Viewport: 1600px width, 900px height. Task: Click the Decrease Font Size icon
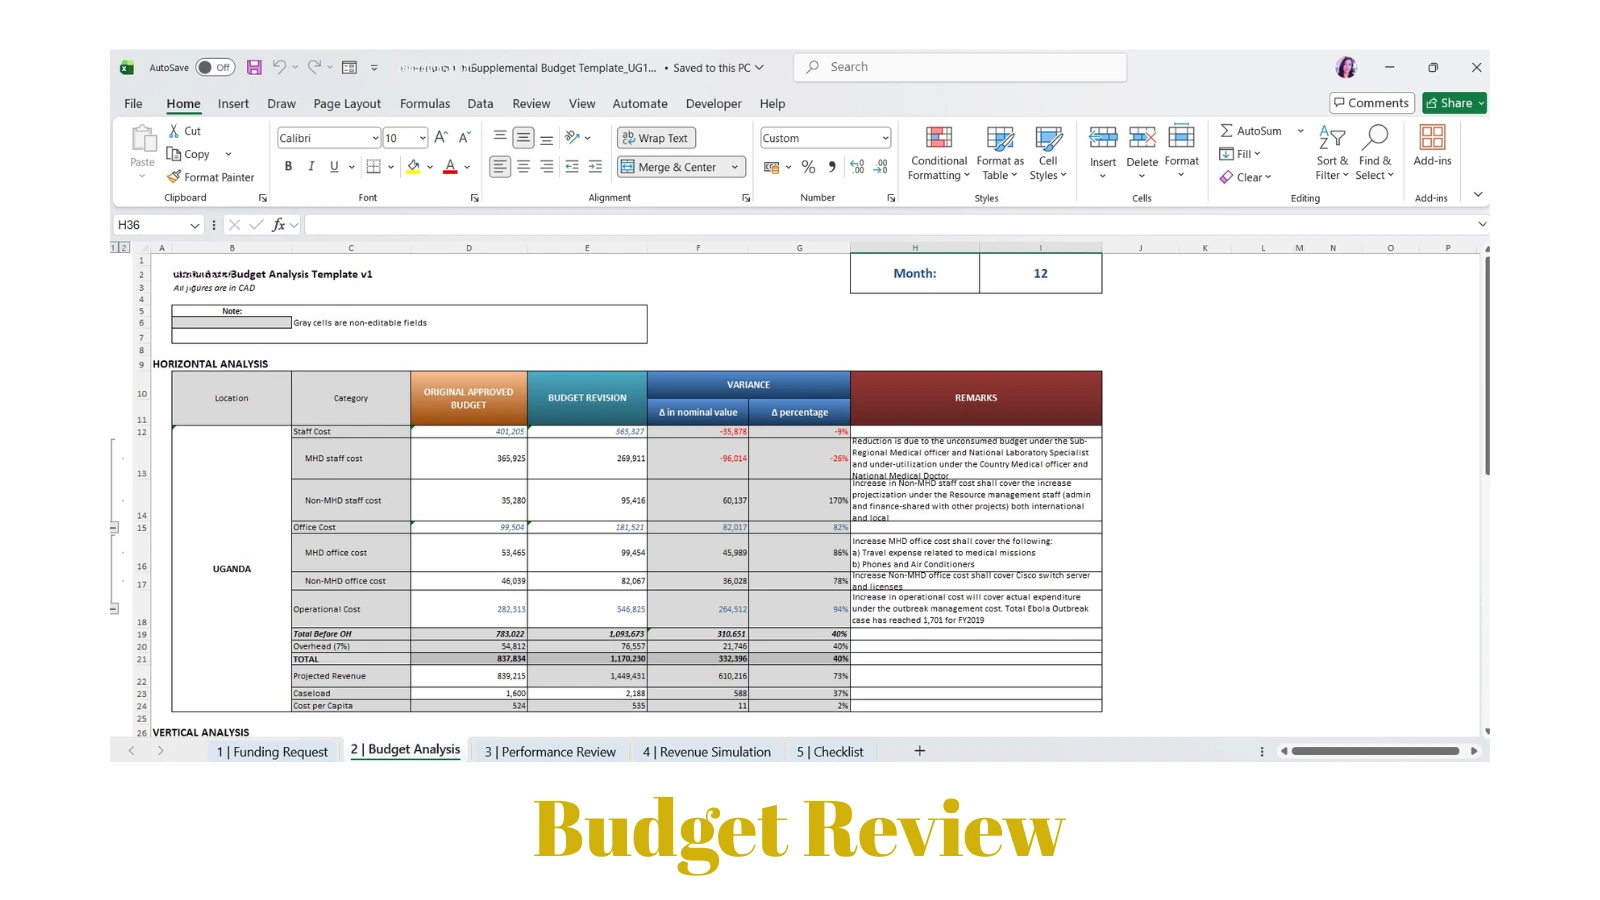pyautogui.click(x=465, y=138)
